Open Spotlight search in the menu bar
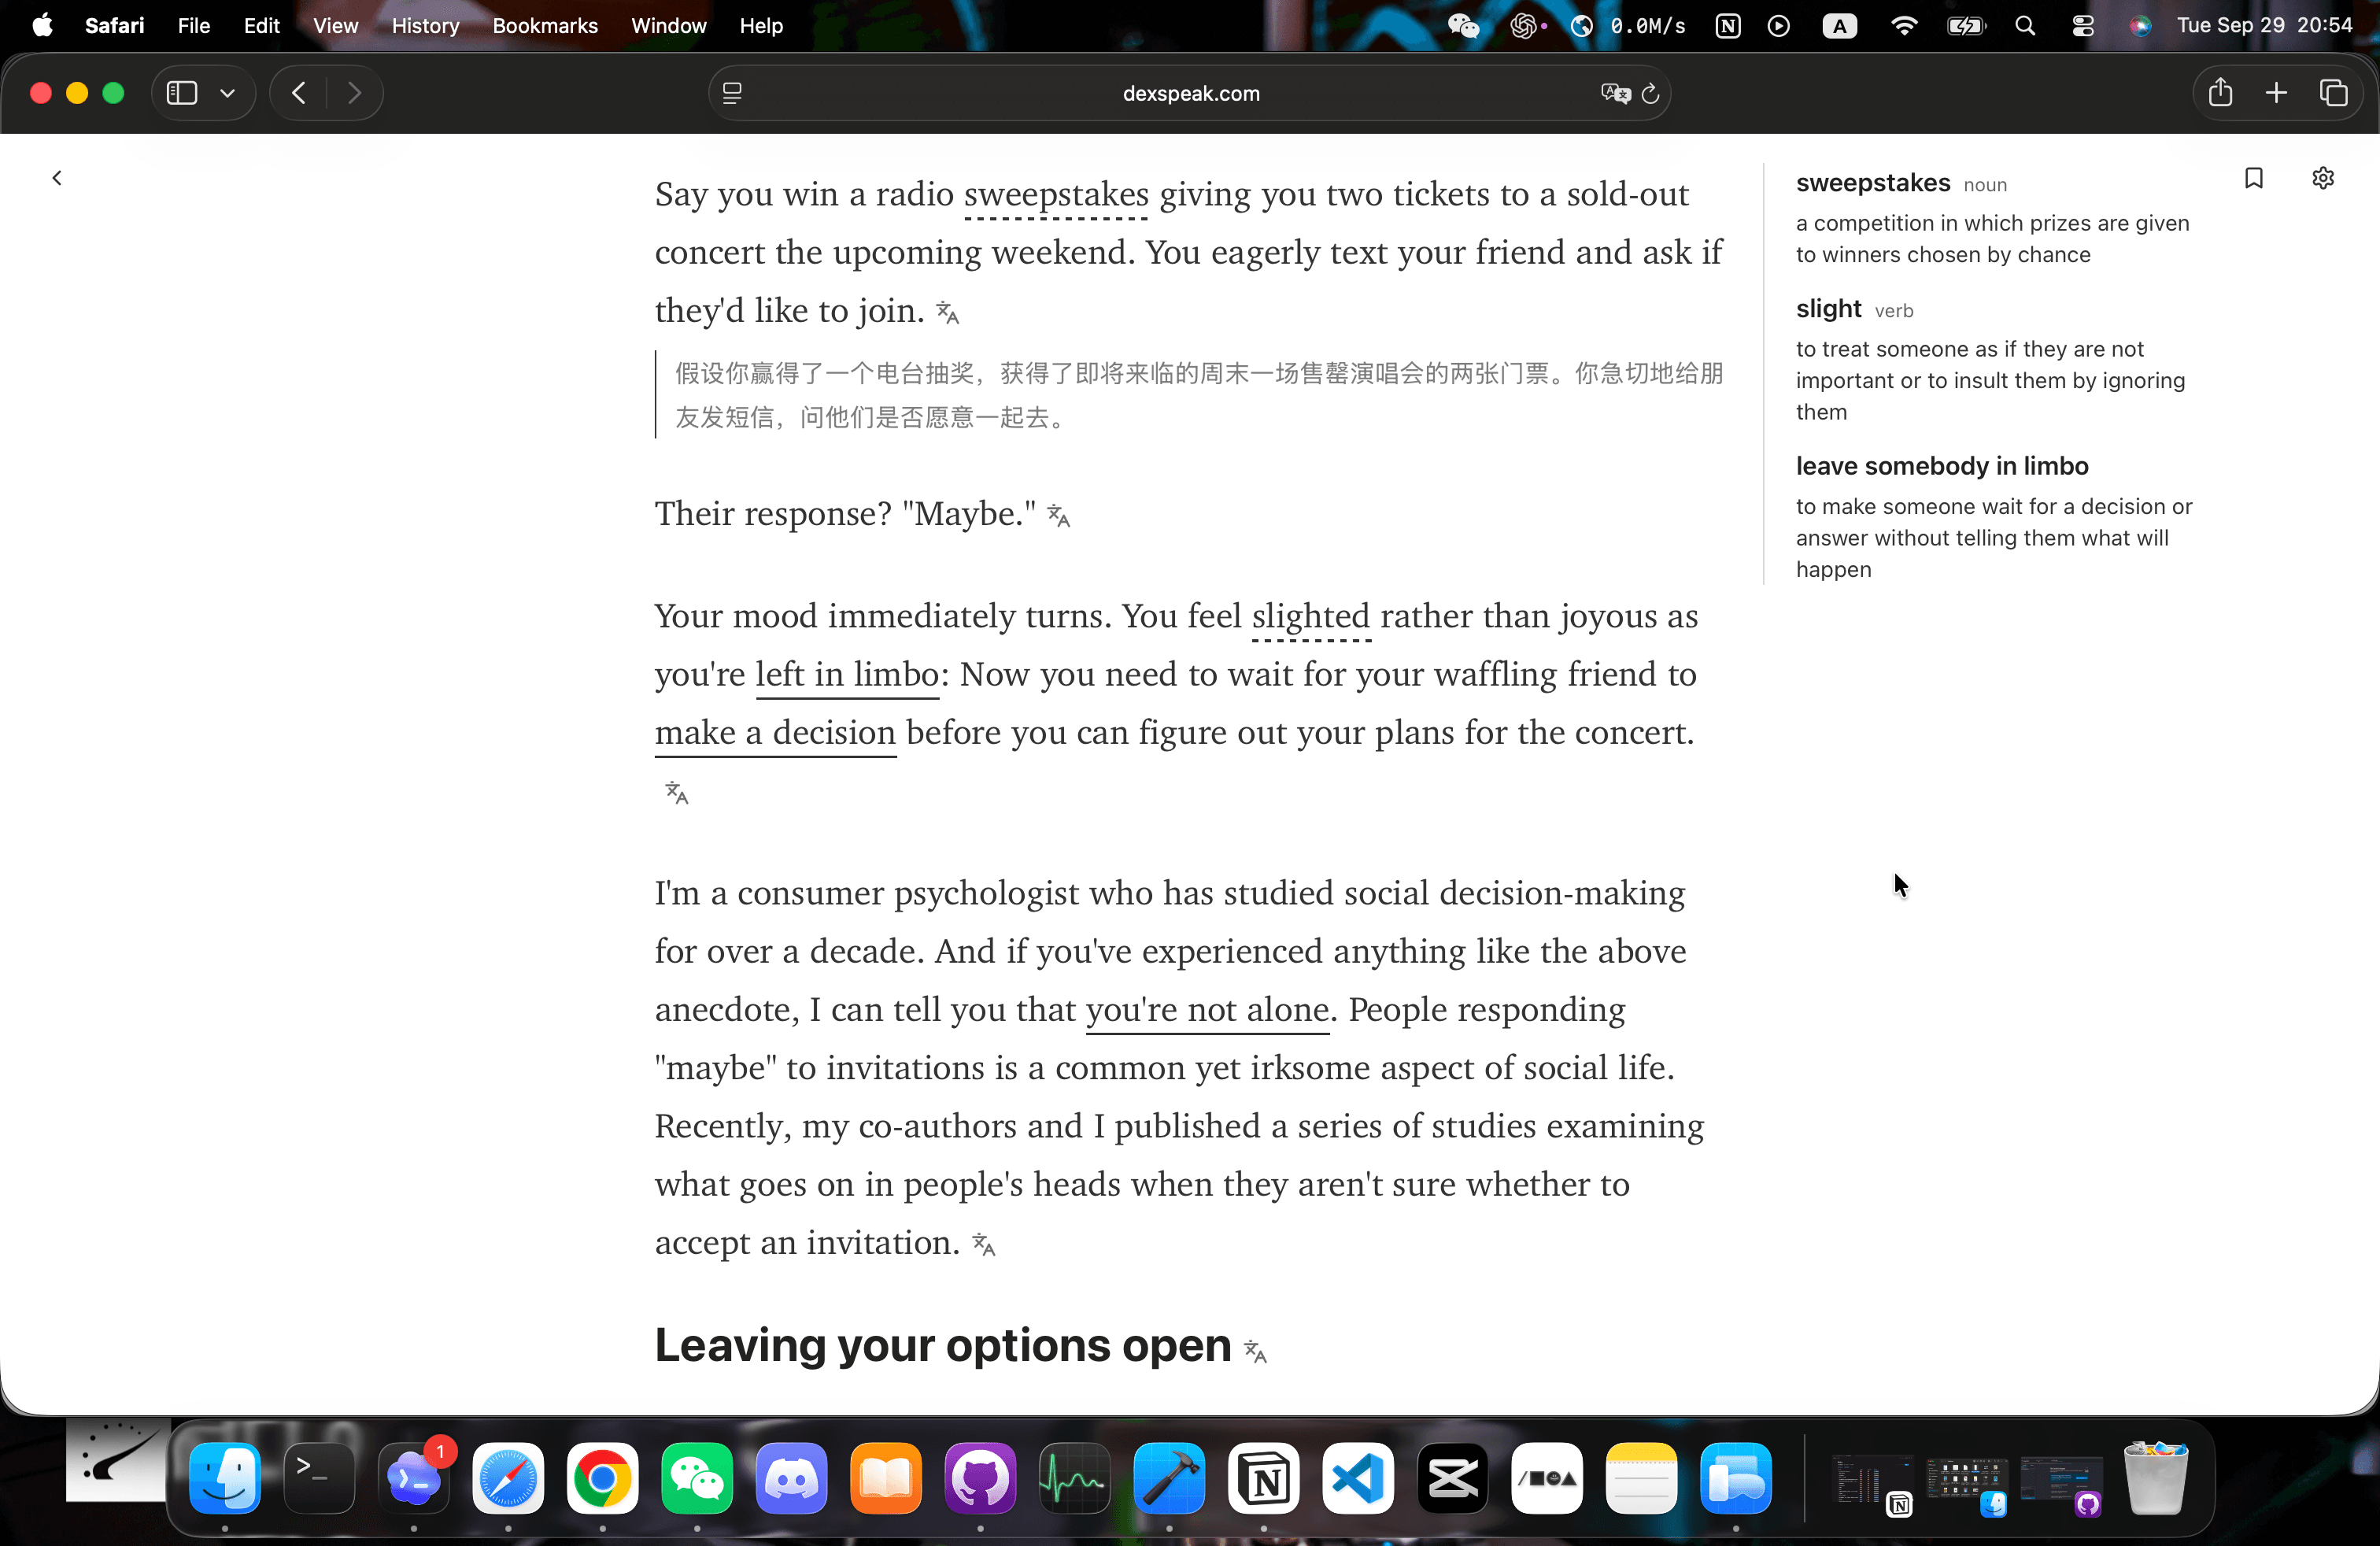This screenshot has width=2380, height=1546. 2025,26
